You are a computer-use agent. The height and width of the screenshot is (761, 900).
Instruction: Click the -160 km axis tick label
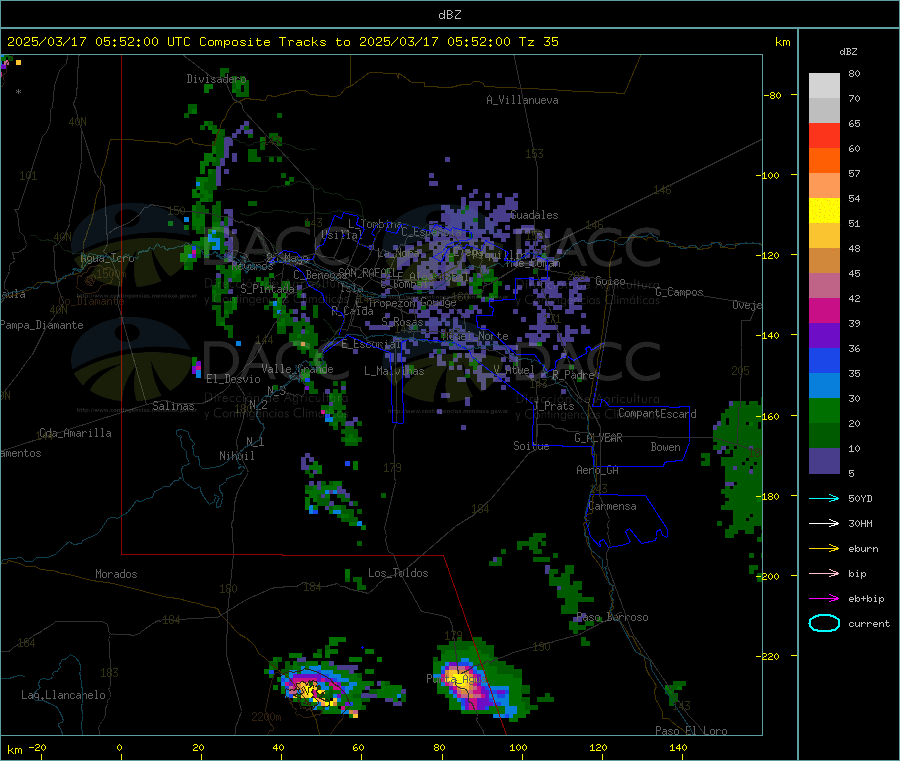tap(770, 416)
